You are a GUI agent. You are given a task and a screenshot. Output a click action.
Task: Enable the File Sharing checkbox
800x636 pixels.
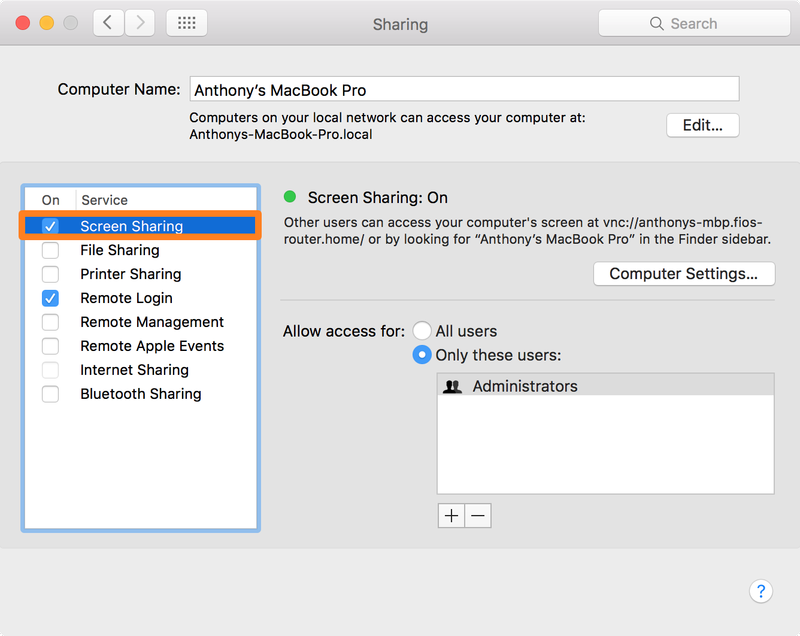(50, 250)
